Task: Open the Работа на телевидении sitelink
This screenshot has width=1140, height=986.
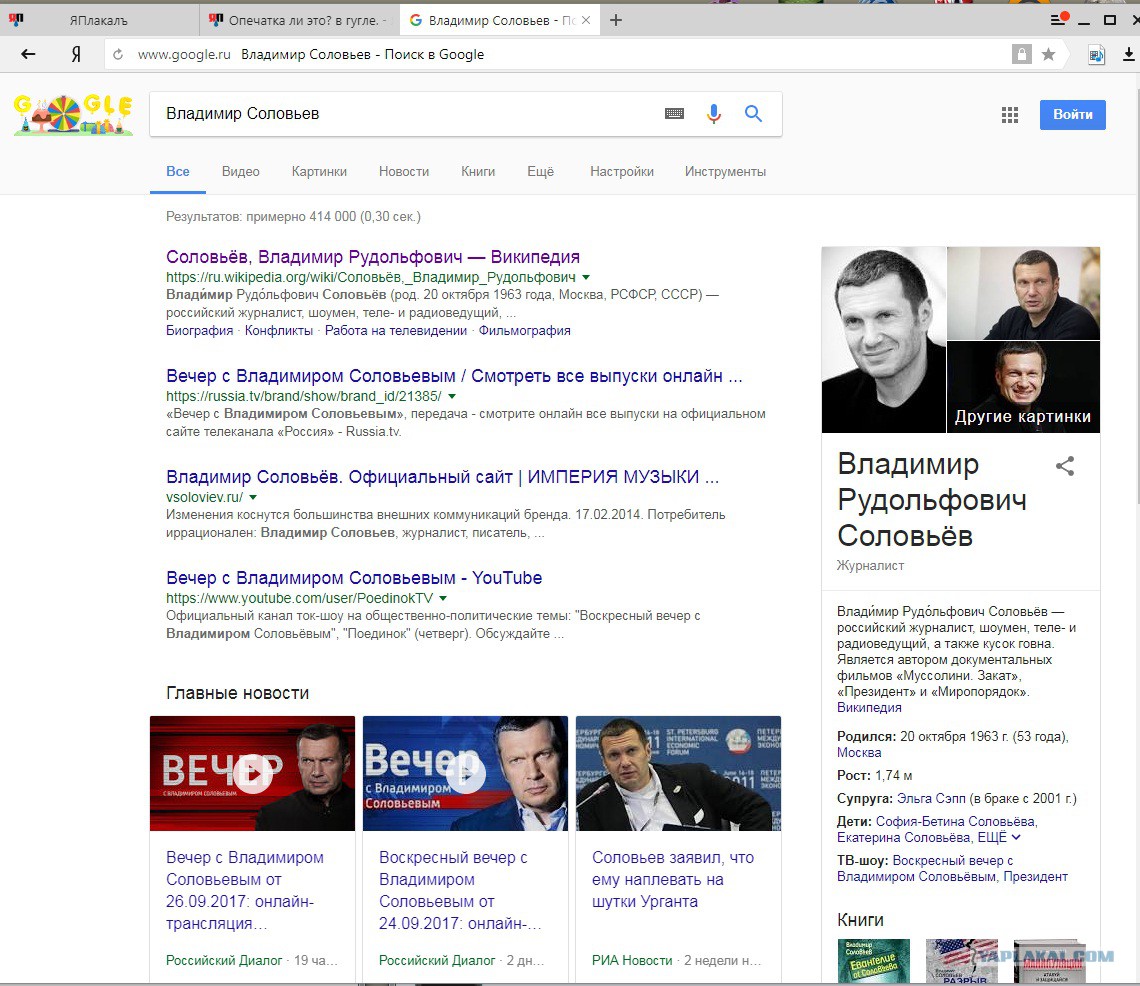Action: pos(396,331)
